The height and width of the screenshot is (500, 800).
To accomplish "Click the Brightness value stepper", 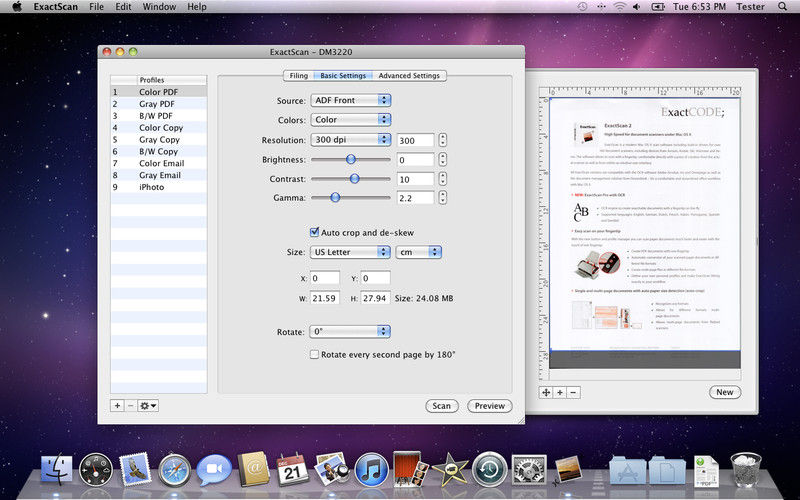I will [442, 159].
